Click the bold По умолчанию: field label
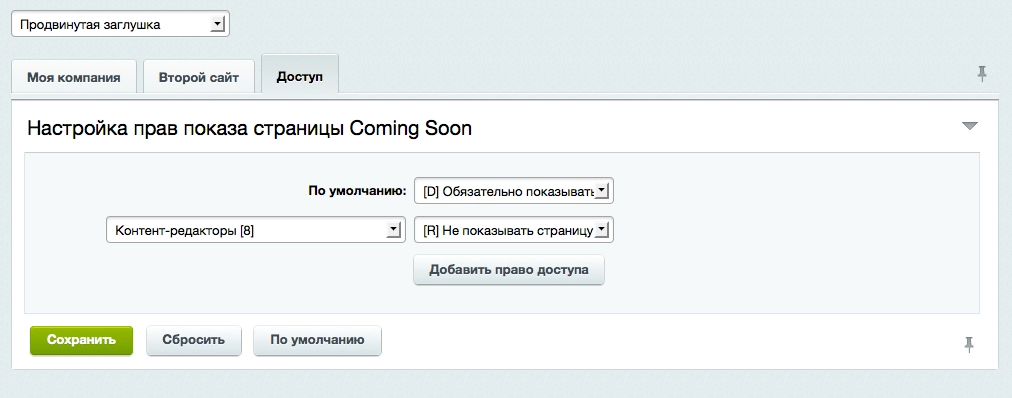The height and width of the screenshot is (398, 1012). pyautogui.click(x=357, y=191)
